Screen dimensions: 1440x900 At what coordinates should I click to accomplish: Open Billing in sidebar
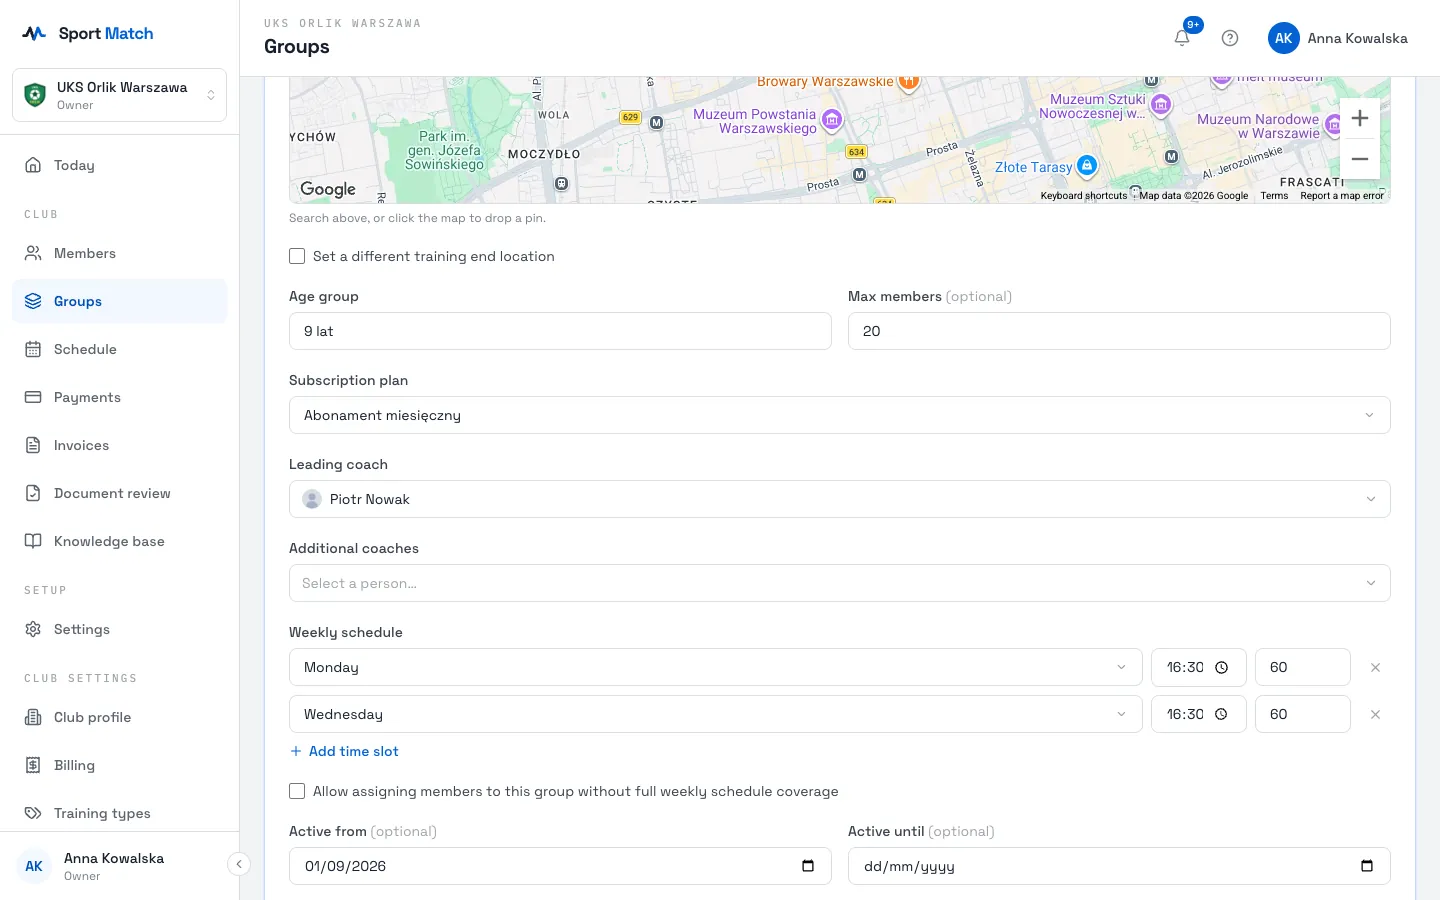pyautogui.click(x=119, y=765)
